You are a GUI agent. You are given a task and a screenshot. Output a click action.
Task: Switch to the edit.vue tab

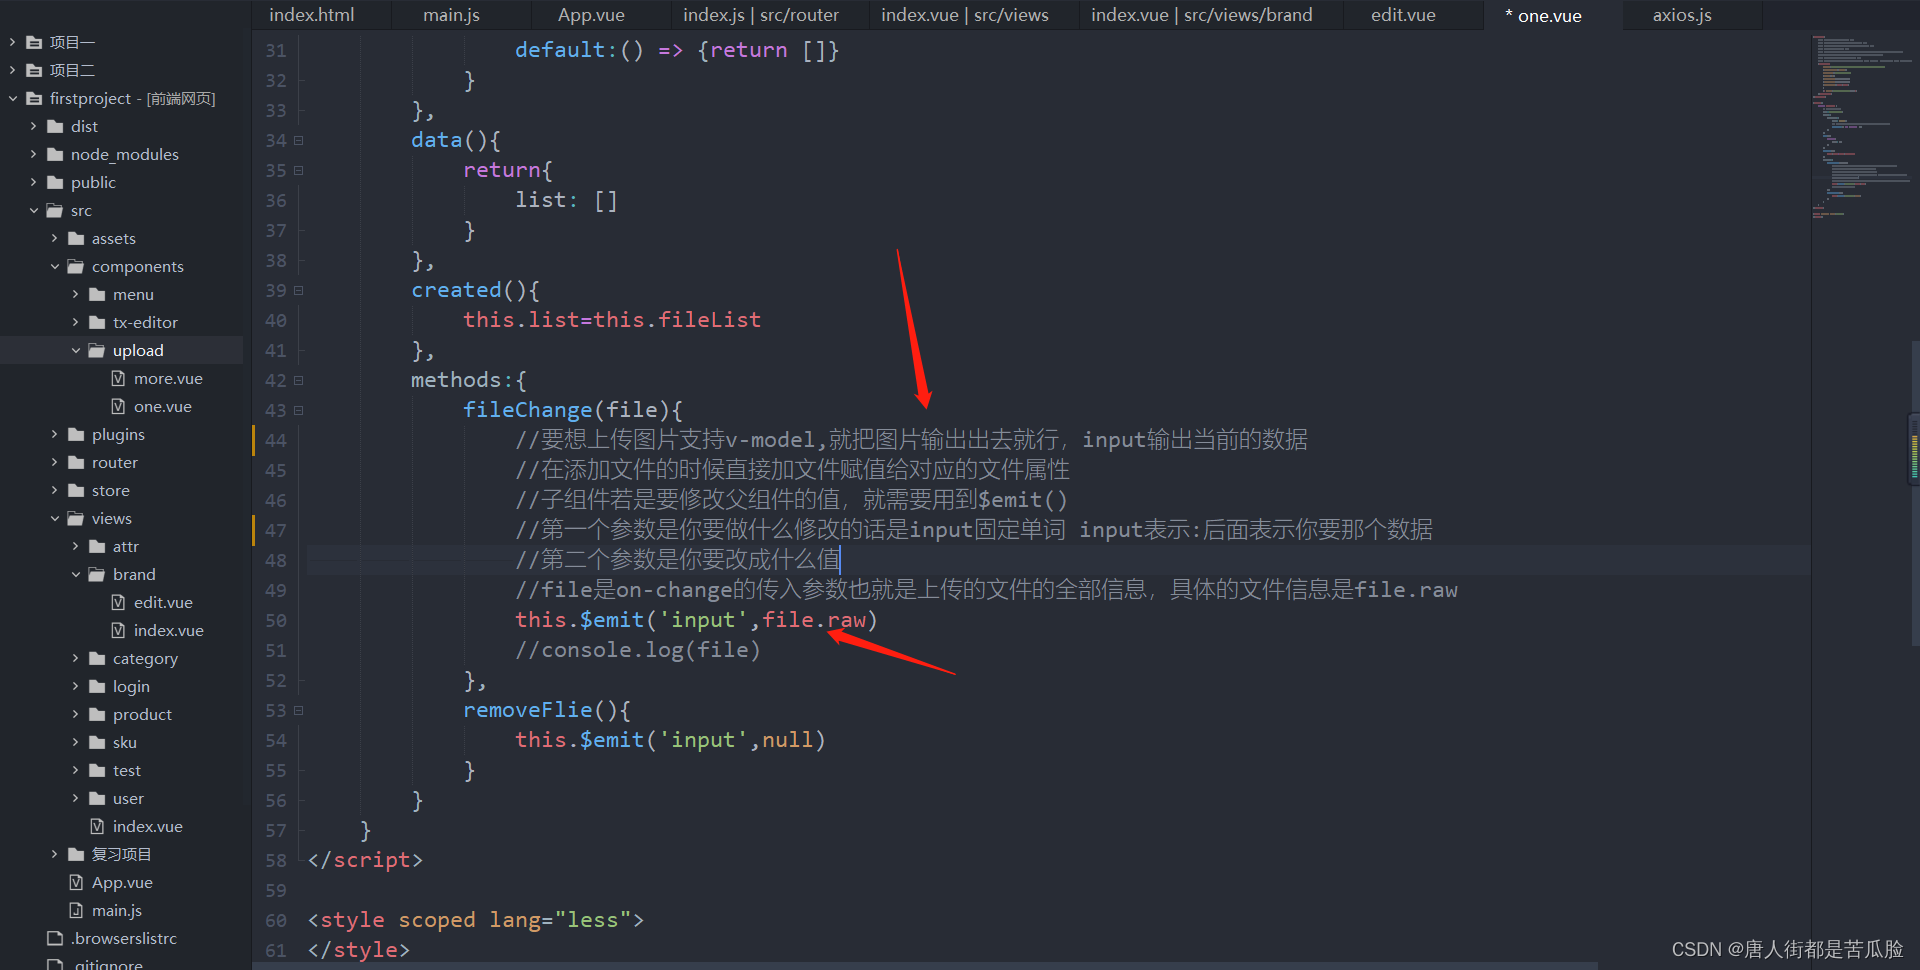1403,15
